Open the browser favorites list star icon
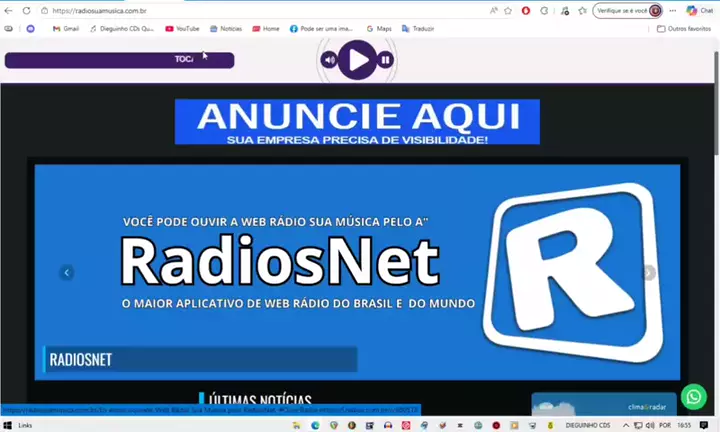The image size is (720, 432). 583,11
